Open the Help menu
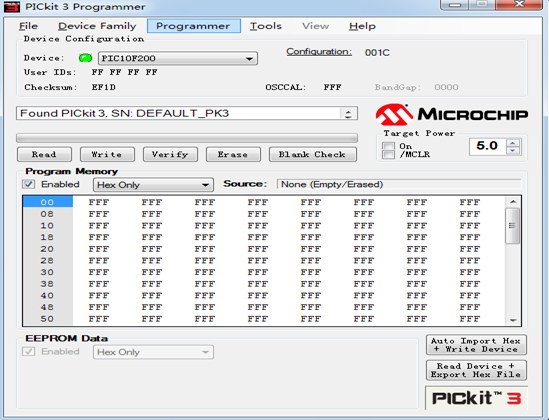This screenshot has width=549, height=420. pos(362,26)
